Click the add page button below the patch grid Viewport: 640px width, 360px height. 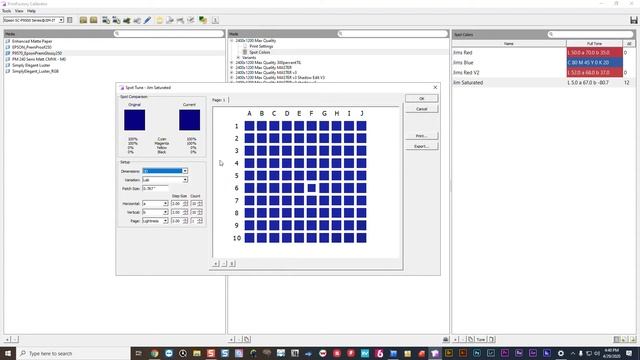216,264
